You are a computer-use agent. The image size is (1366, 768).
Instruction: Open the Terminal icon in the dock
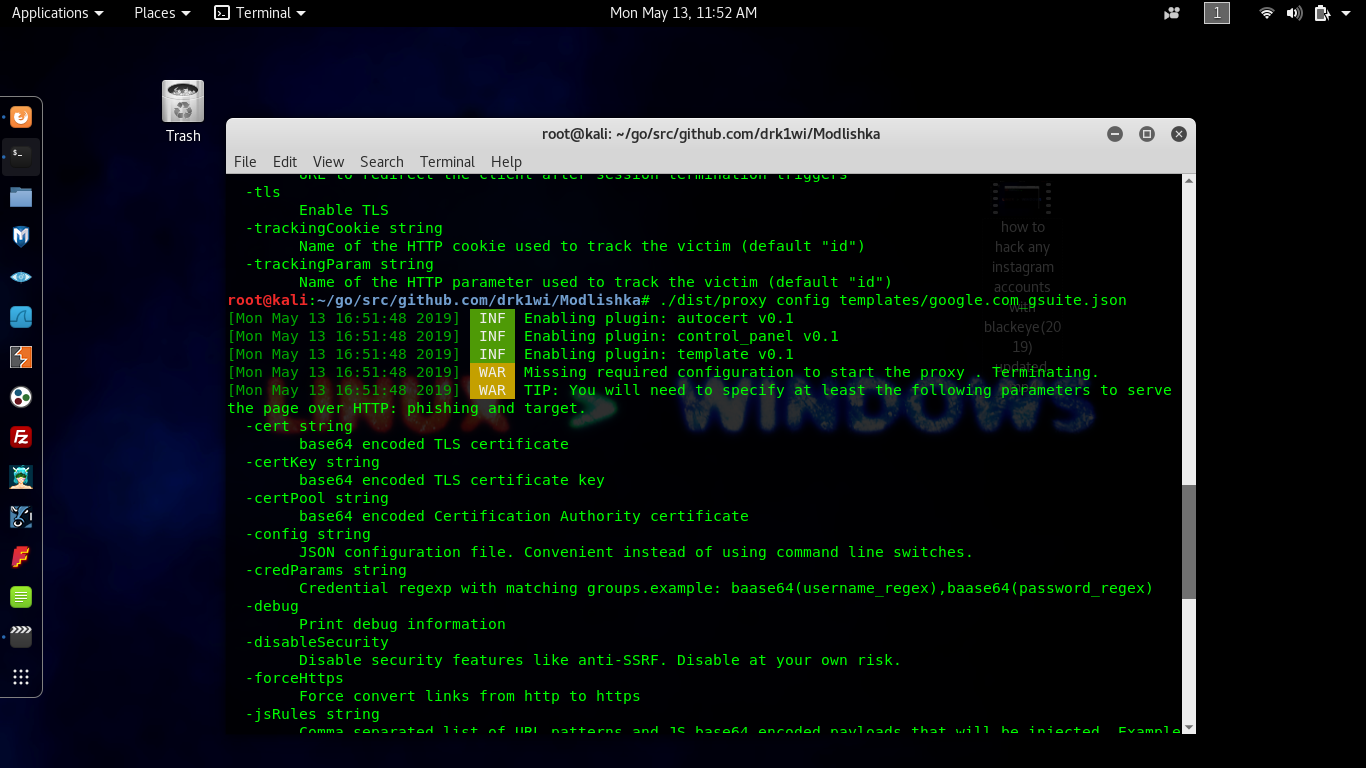coord(21,157)
